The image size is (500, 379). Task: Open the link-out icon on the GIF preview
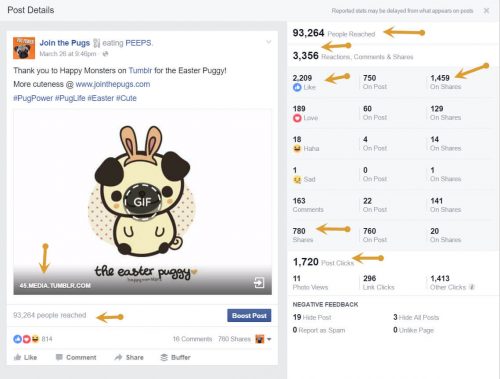pyautogui.click(x=259, y=283)
